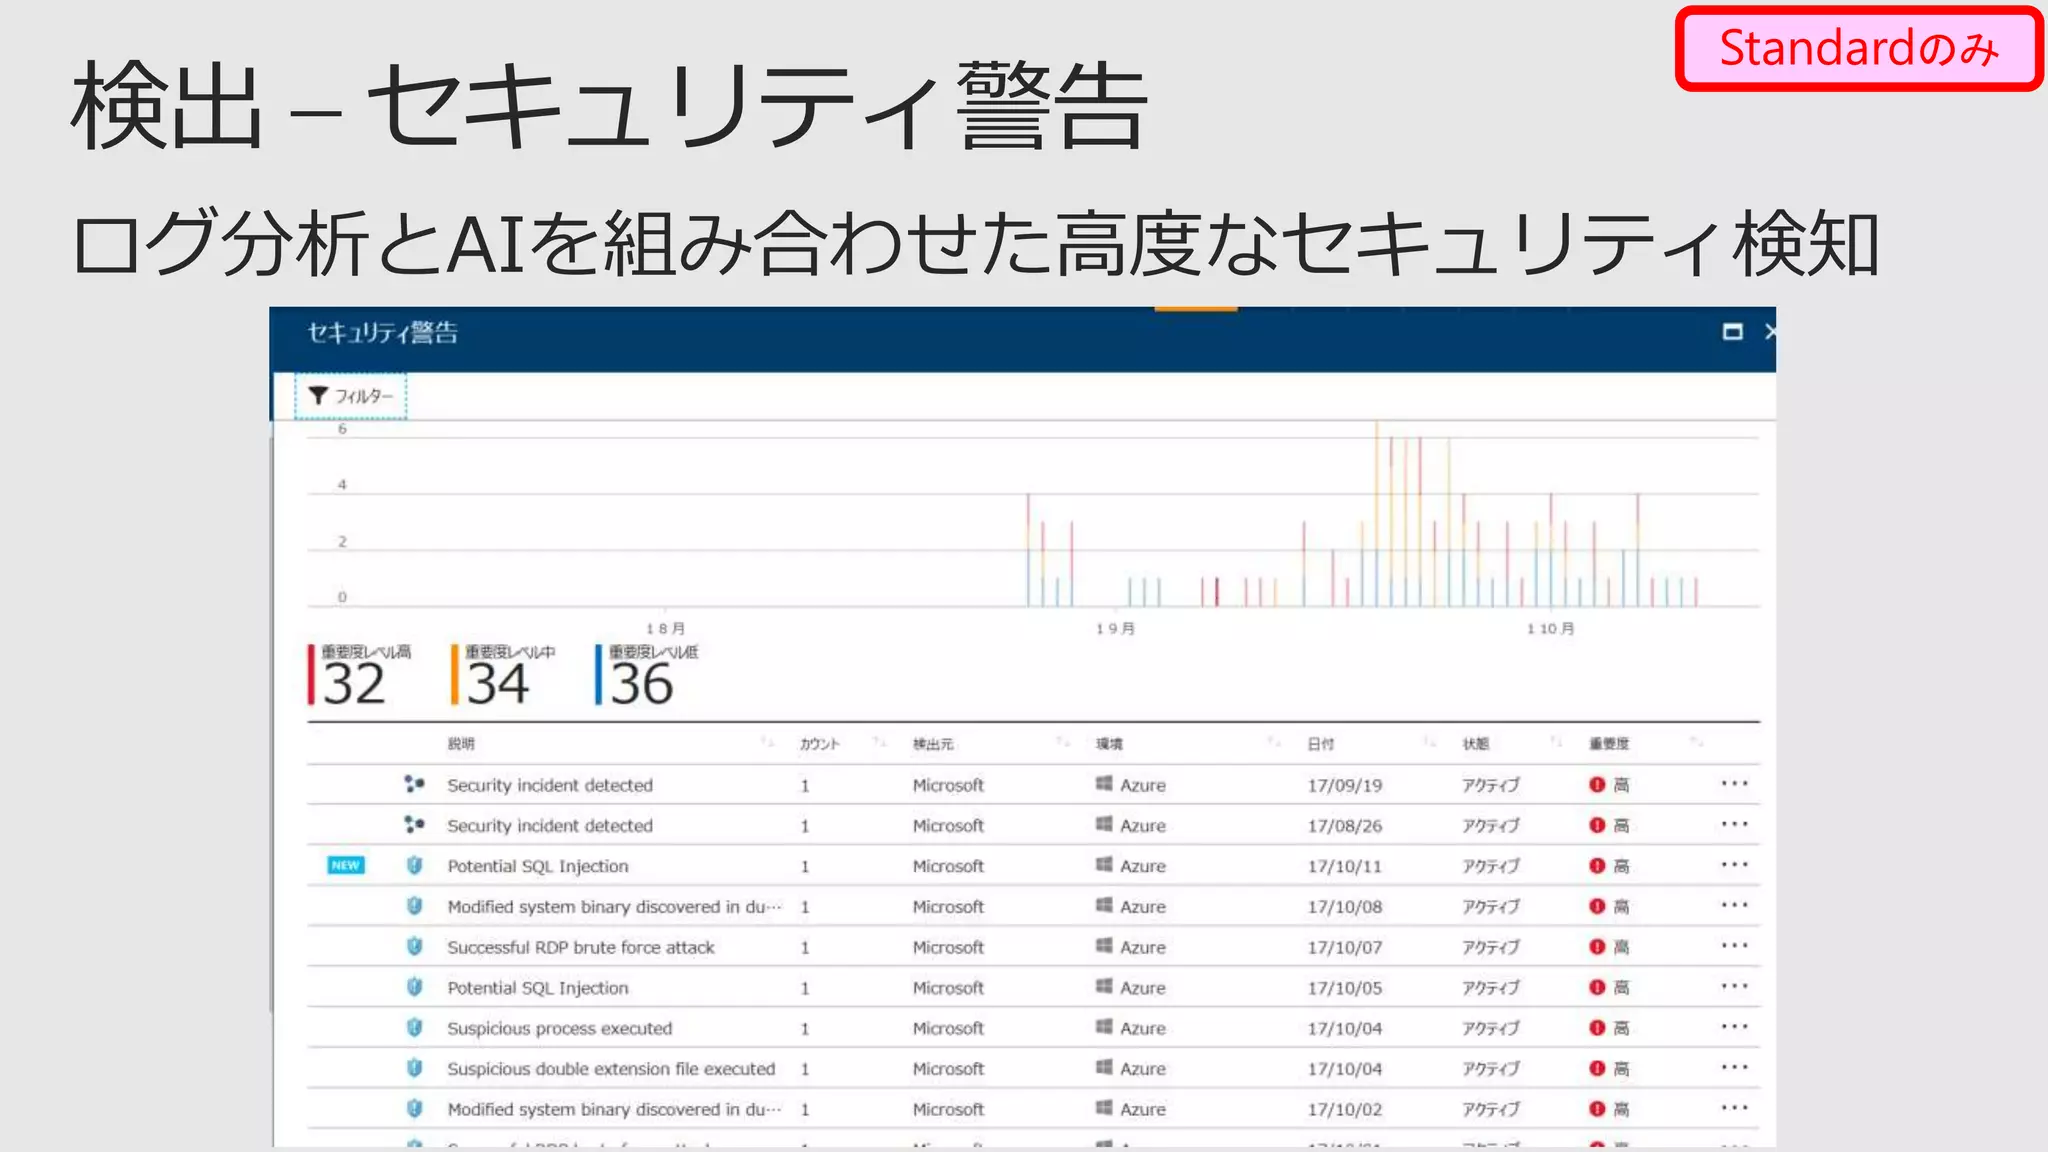The height and width of the screenshot is (1152, 2048).
Task: Open Suspicious process executed alert
Action: point(560,1028)
